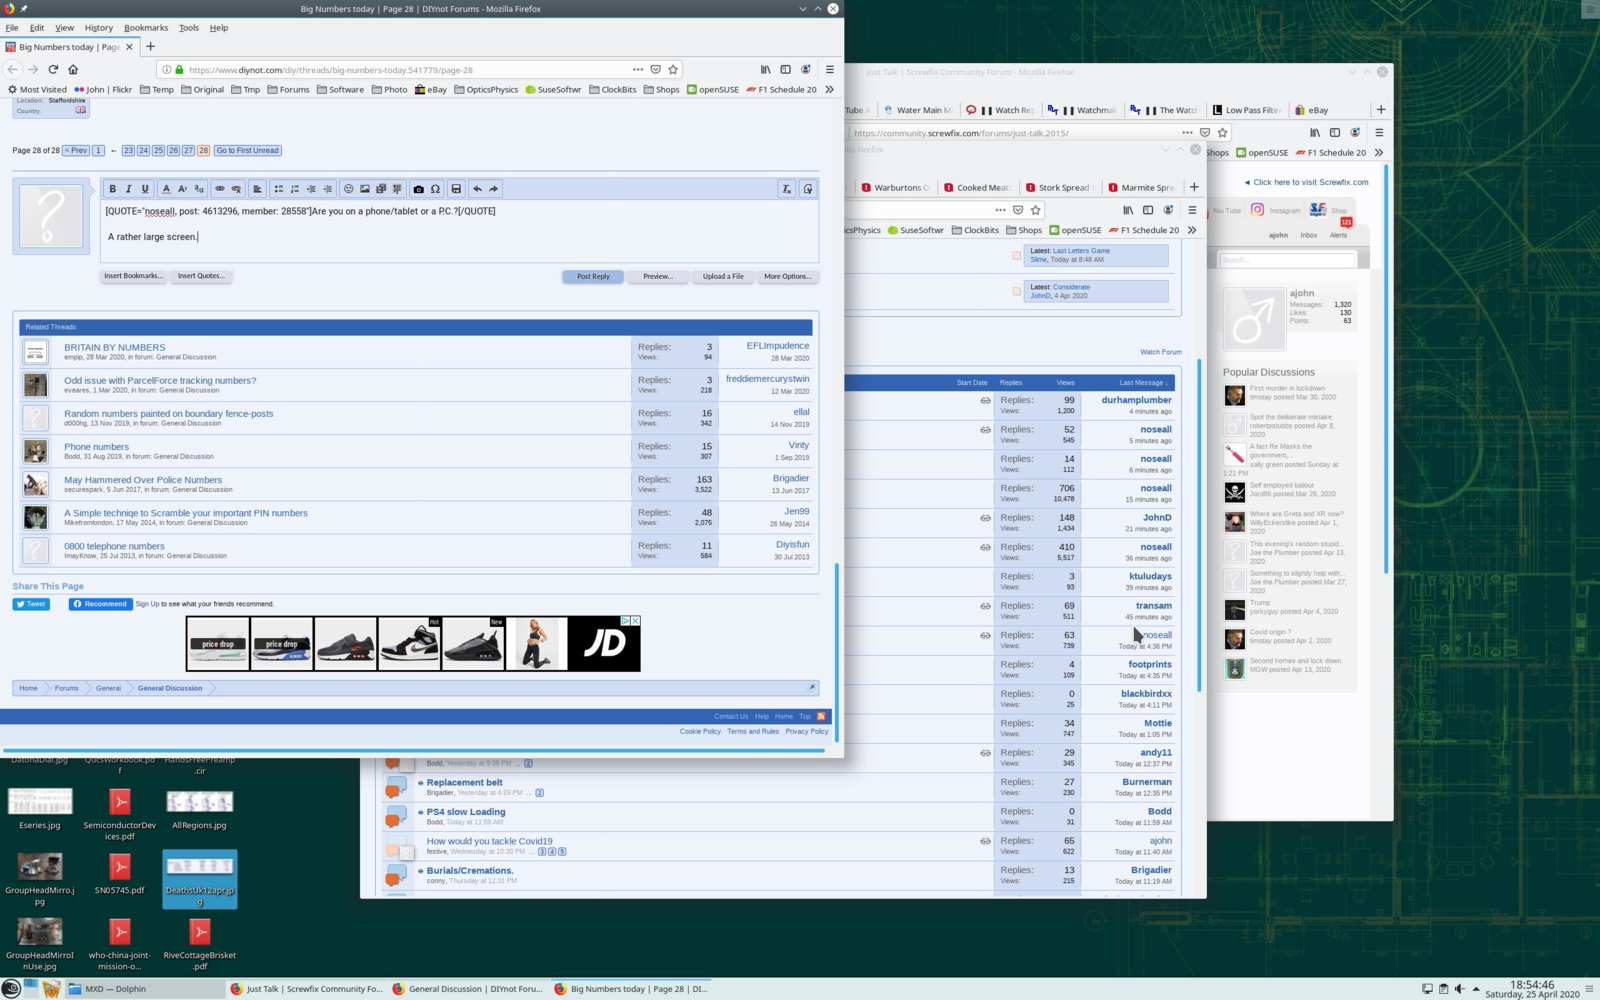
Task: Bookmark this page with star icon
Action: click(673, 70)
